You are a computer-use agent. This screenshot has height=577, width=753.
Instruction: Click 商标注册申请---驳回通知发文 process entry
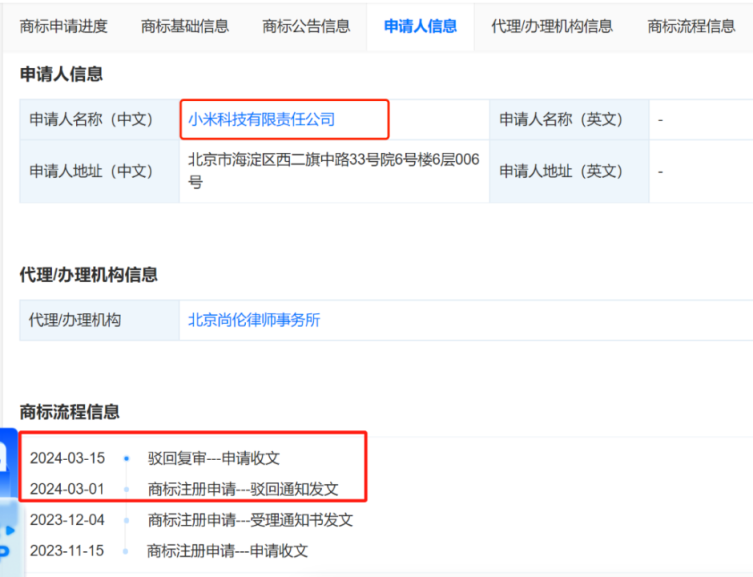coord(243,489)
